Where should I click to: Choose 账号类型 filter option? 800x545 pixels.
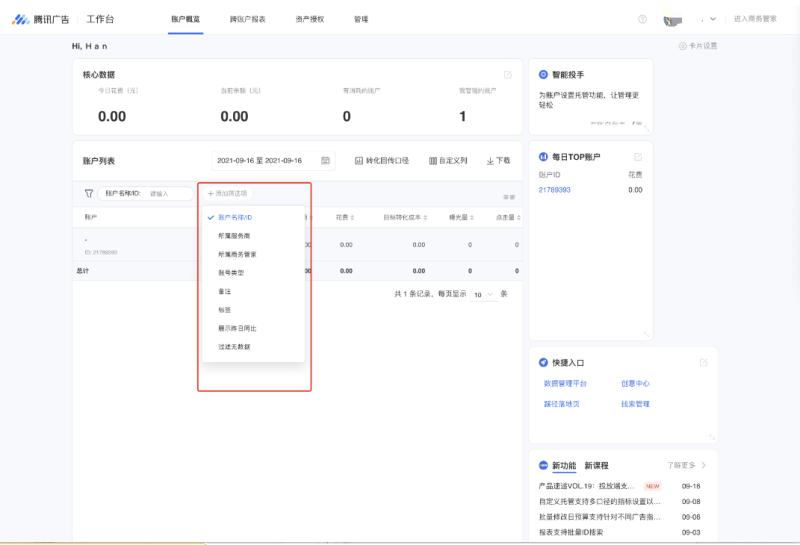(x=253, y=272)
